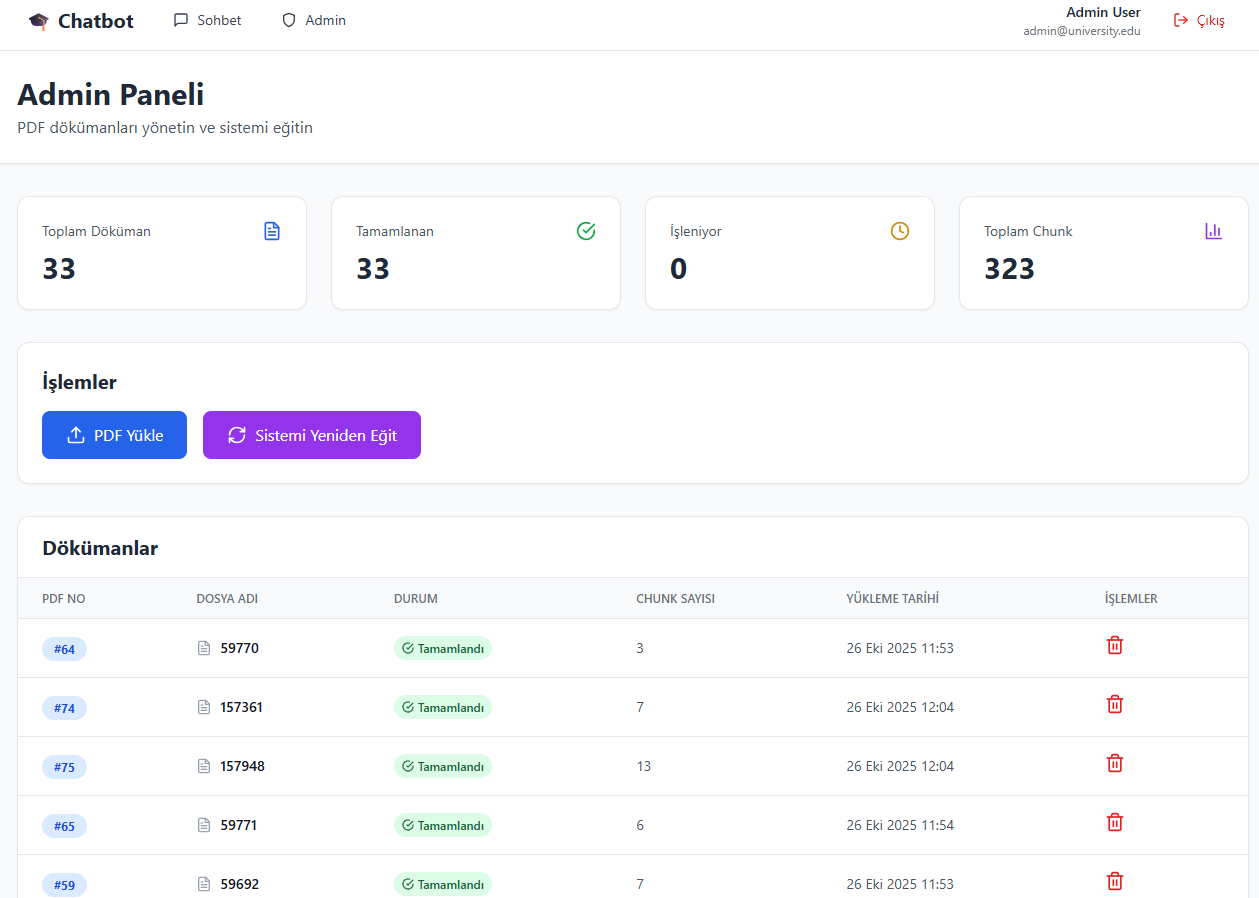Select the #64 PDF number badge

click(64, 649)
